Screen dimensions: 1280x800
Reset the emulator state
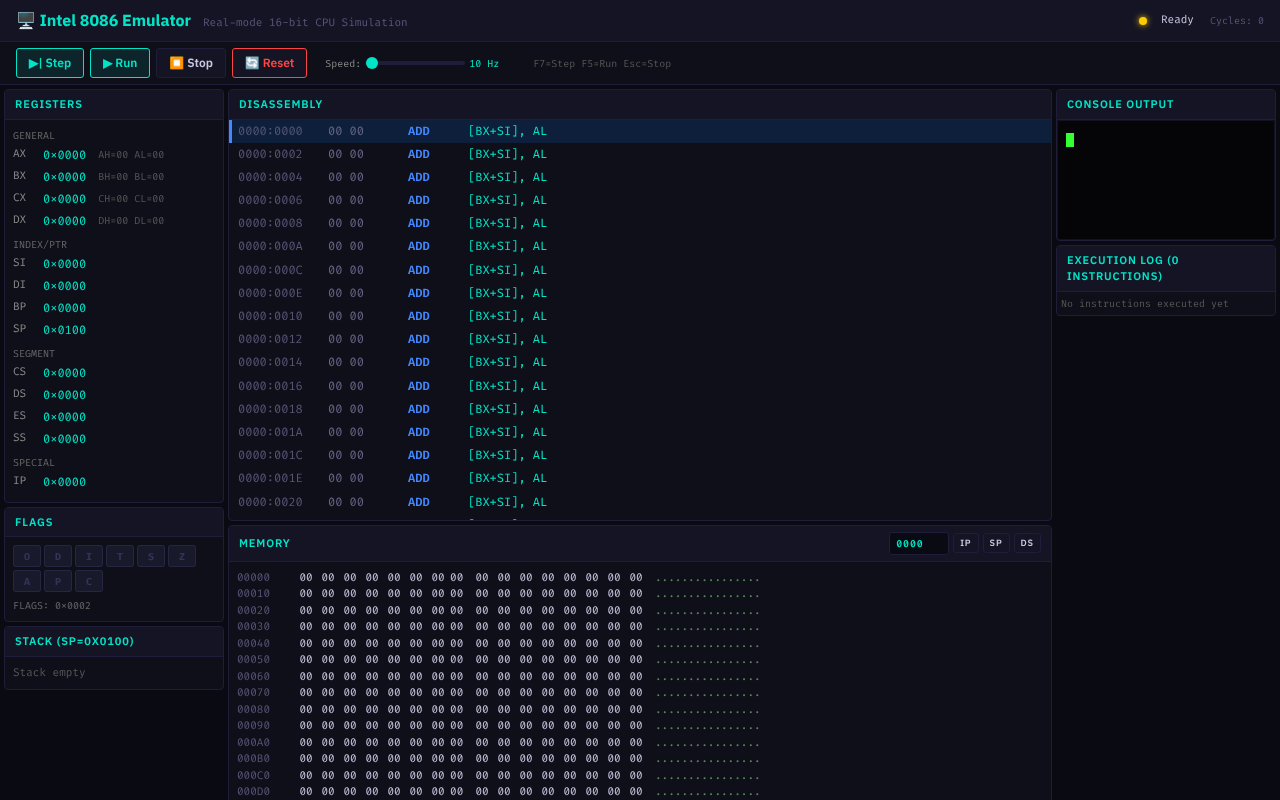point(269,63)
